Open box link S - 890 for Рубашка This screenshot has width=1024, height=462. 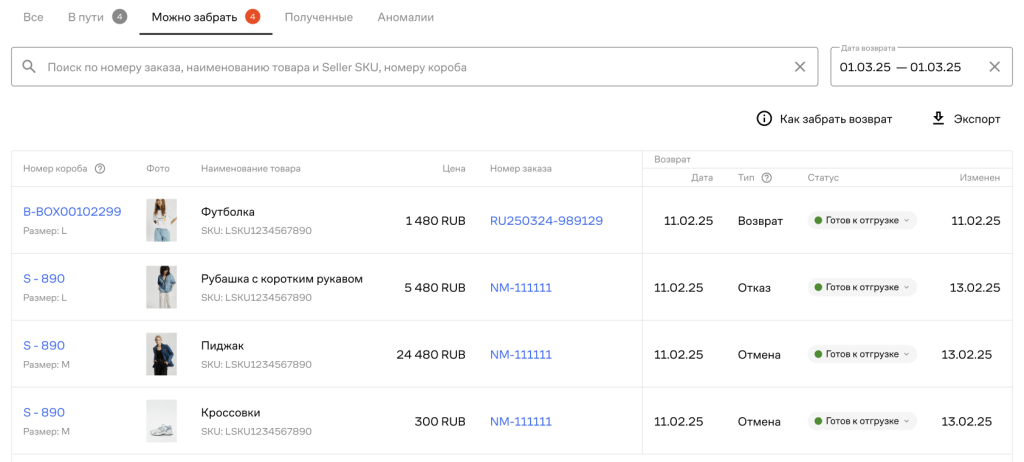(x=44, y=278)
